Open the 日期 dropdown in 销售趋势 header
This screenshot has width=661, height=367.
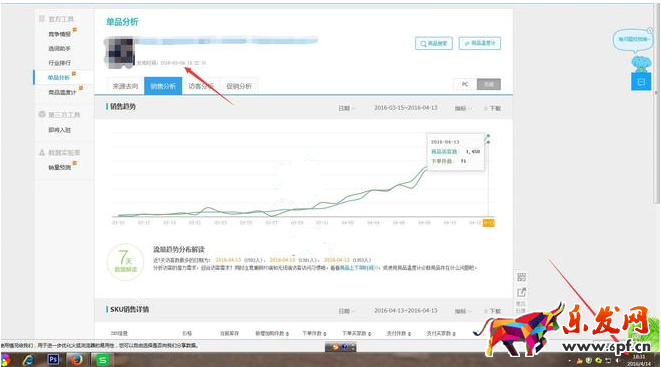point(347,108)
